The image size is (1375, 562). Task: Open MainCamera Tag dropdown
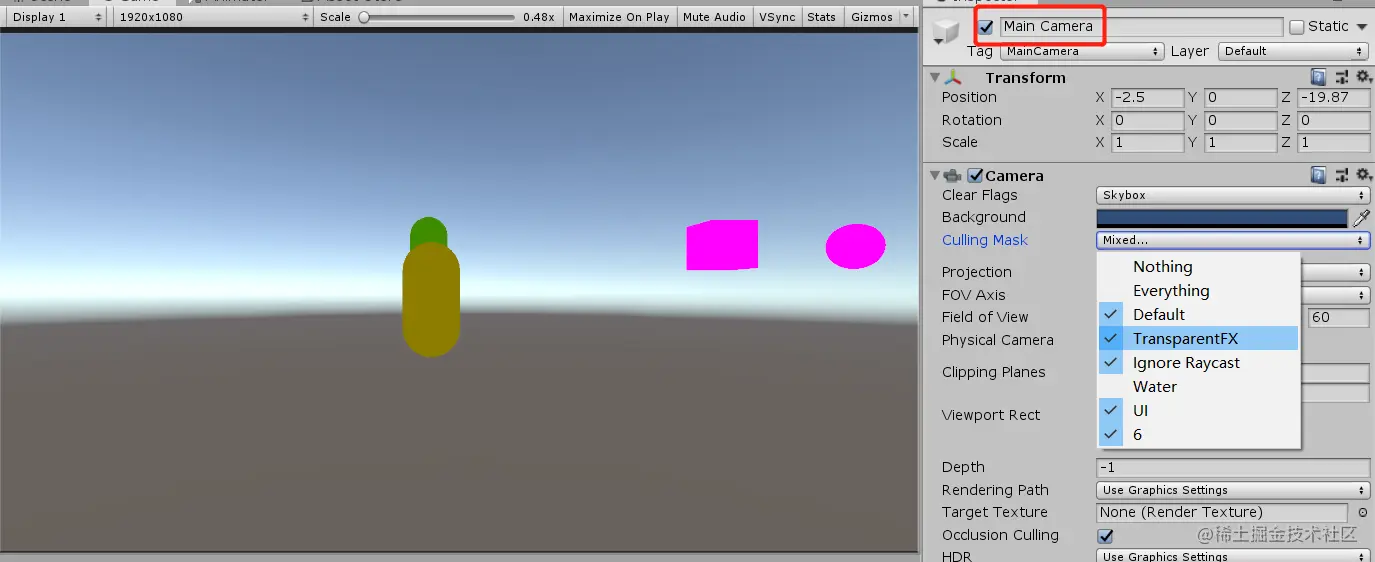point(1082,51)
